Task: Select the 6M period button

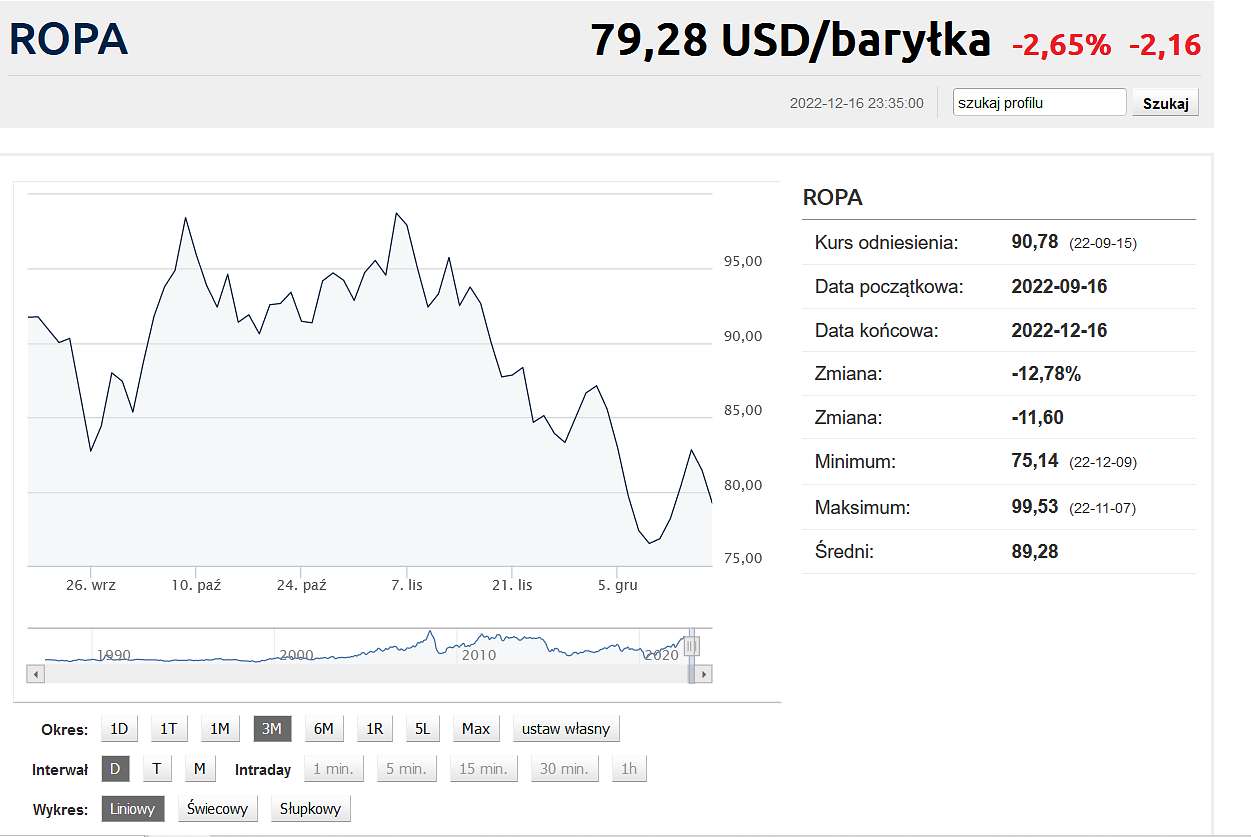Action: (324, 729)
